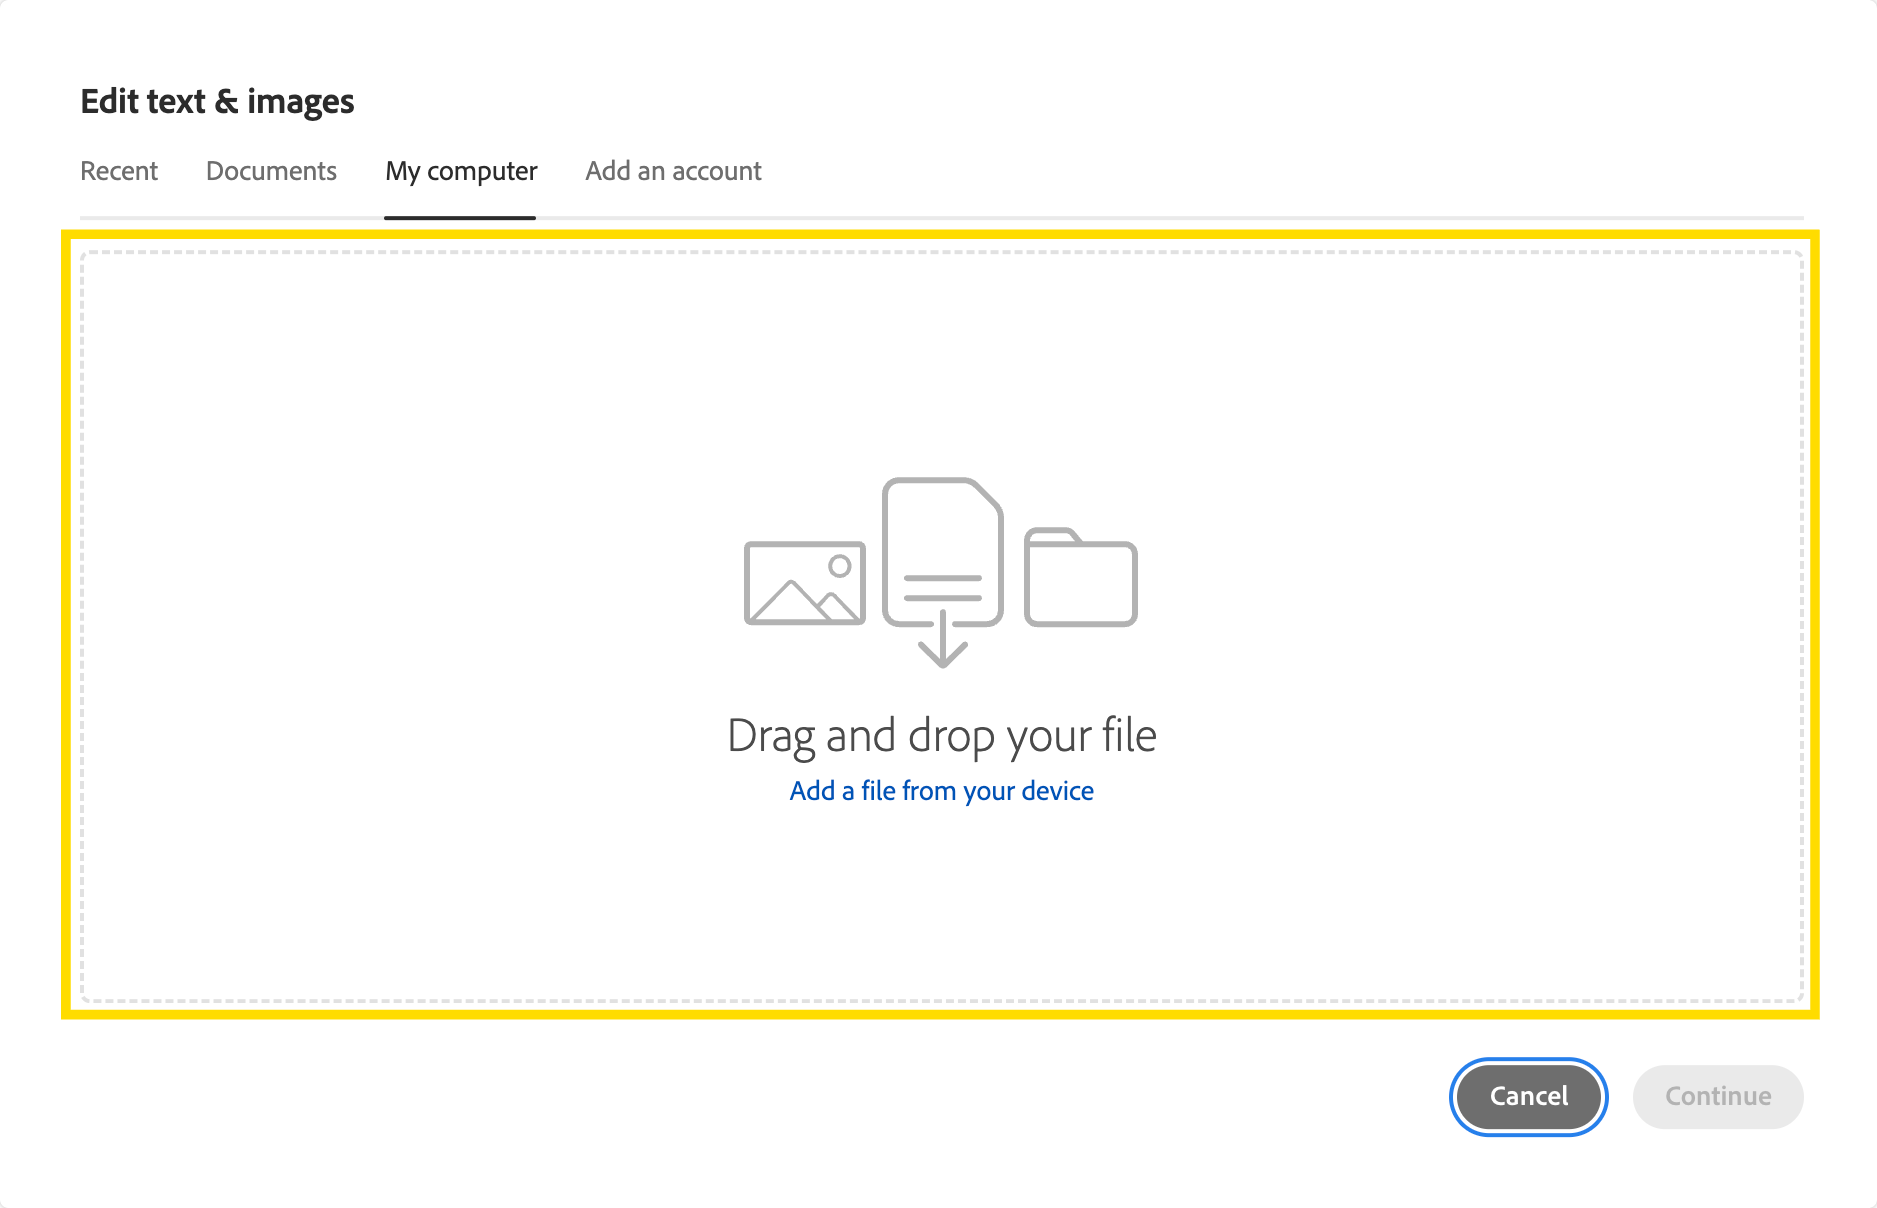Click the Drag and drop your file text
This screenshot has width=1877, height=1208.
click(942, 736)
